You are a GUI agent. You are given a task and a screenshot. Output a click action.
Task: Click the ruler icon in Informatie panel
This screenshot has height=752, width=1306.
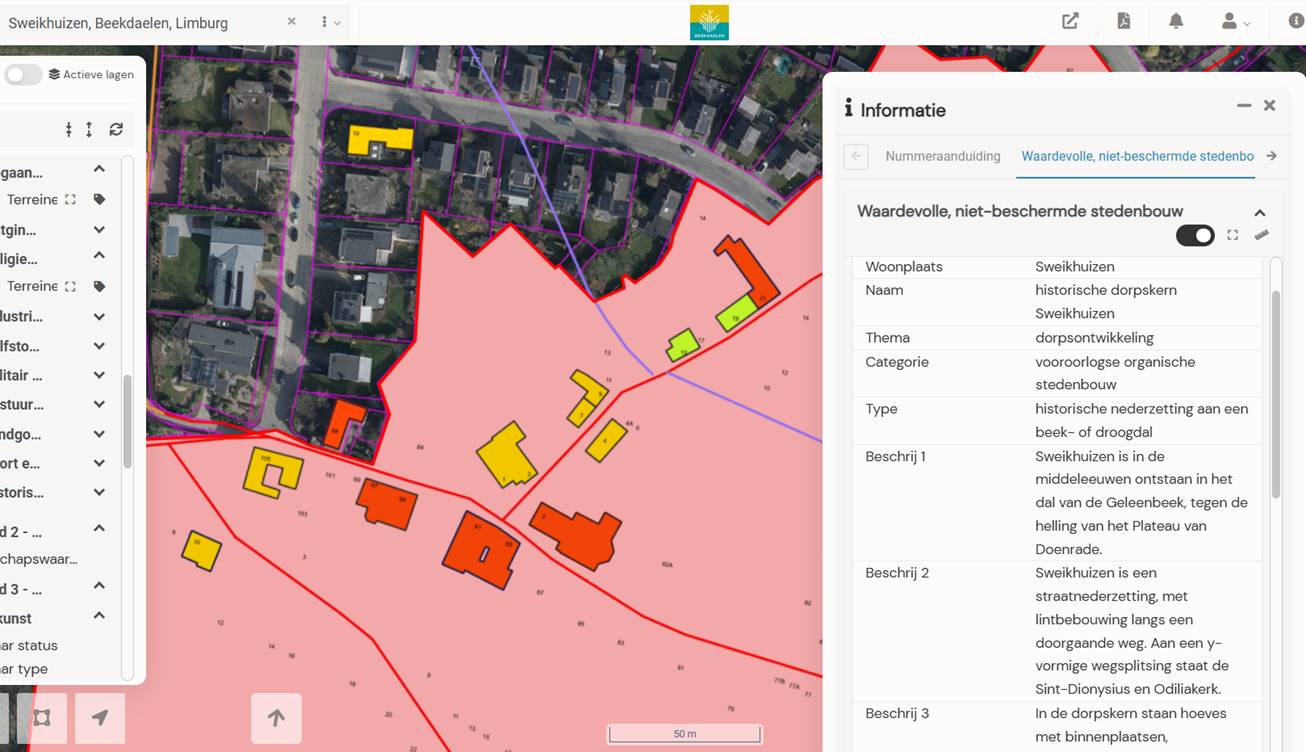click(1261, 235)
